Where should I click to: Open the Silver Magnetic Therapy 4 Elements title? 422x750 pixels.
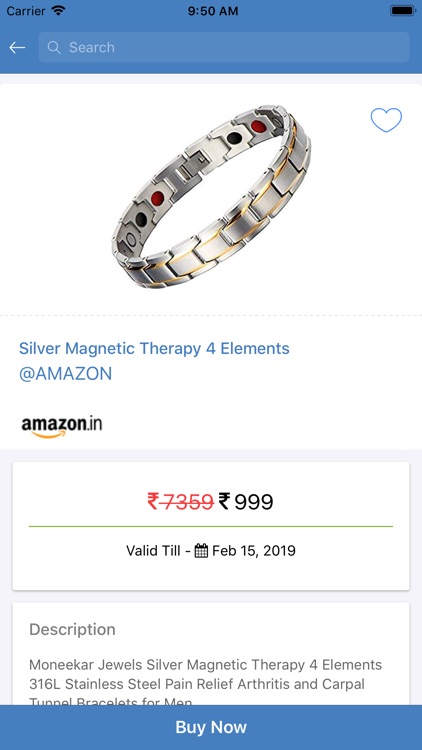tap(154, 348)
